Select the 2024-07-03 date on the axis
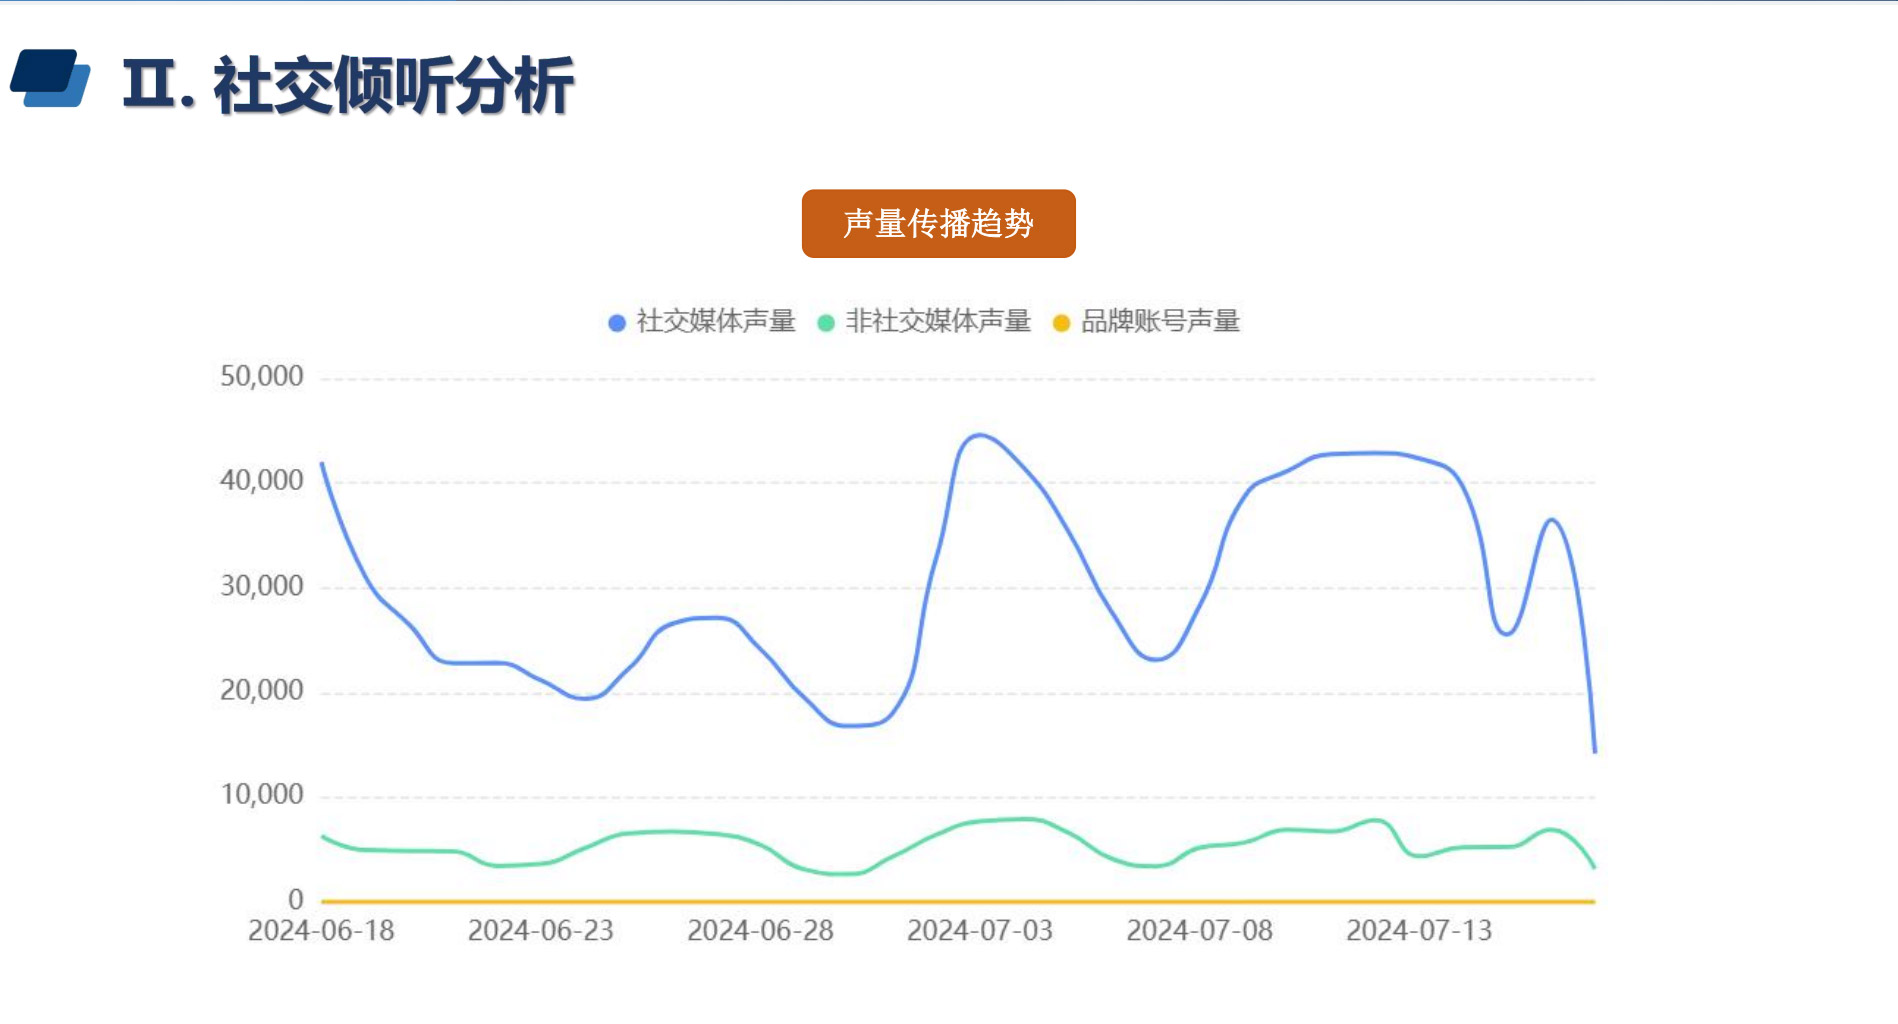The width and height of the screenshot is (1898, 1024). pos(980,931)
